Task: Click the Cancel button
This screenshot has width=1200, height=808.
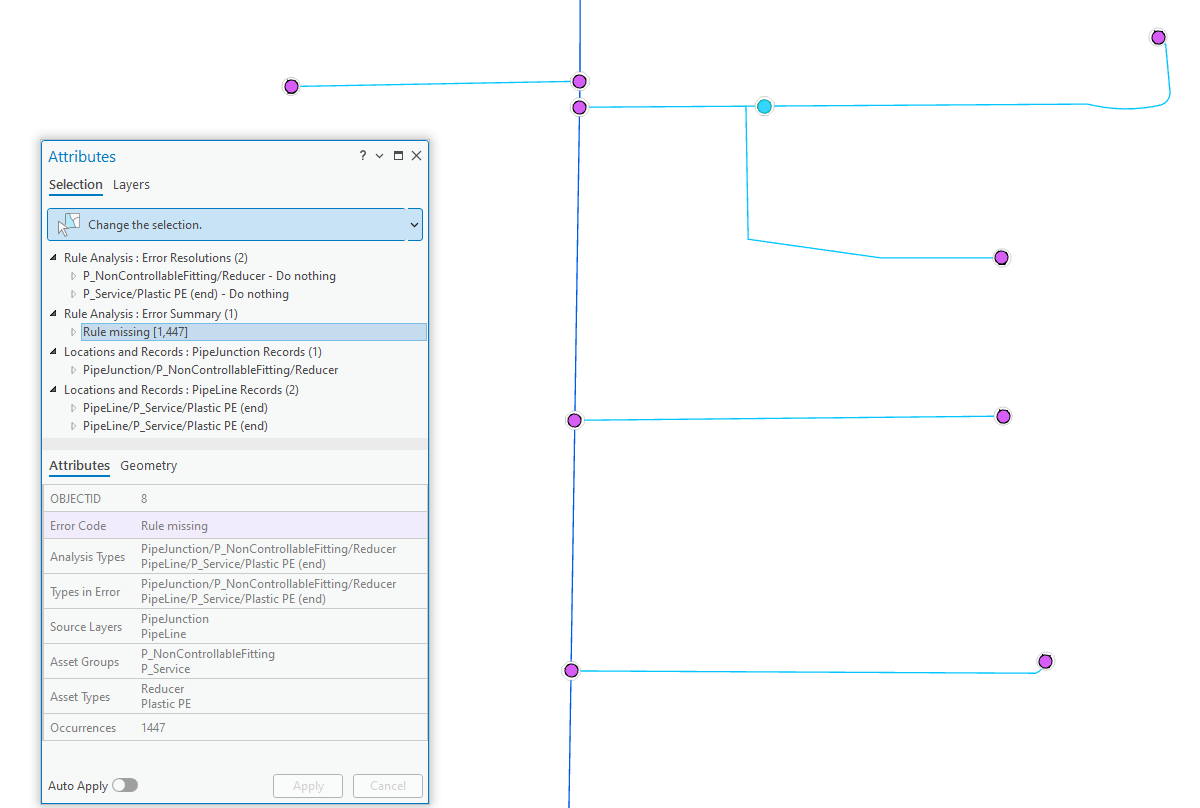Action: point(388,785)
